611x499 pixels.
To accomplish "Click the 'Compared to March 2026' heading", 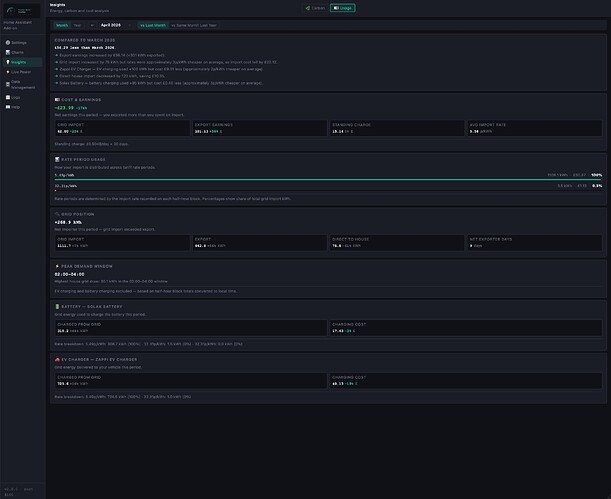I will coord(85,40).
